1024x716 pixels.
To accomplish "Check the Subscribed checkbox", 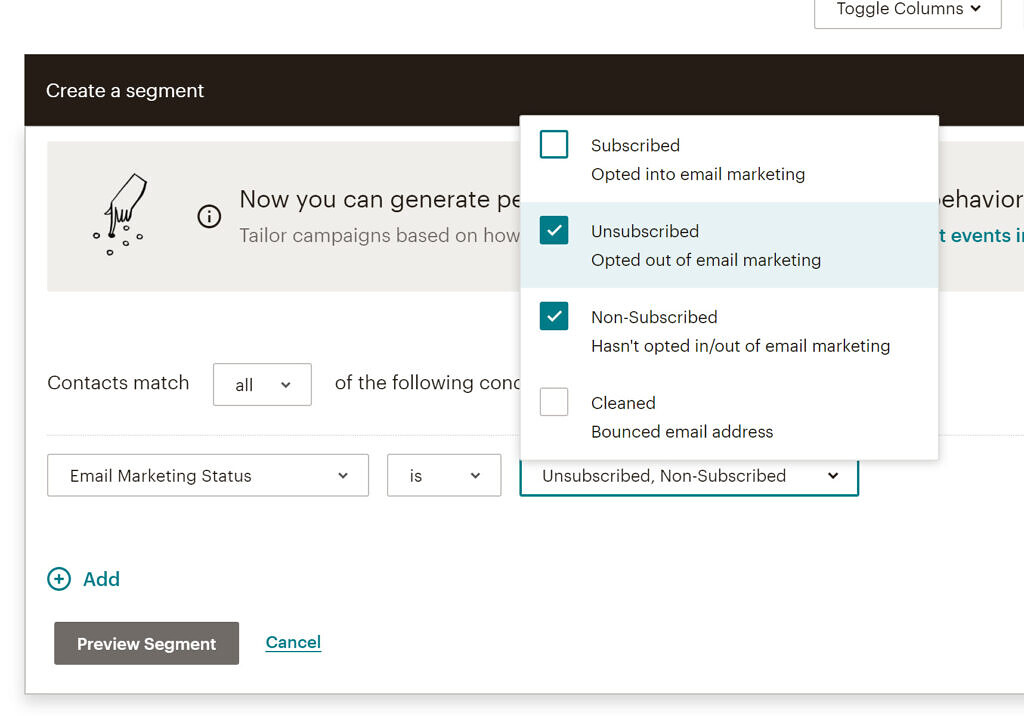I will [553, 144].
